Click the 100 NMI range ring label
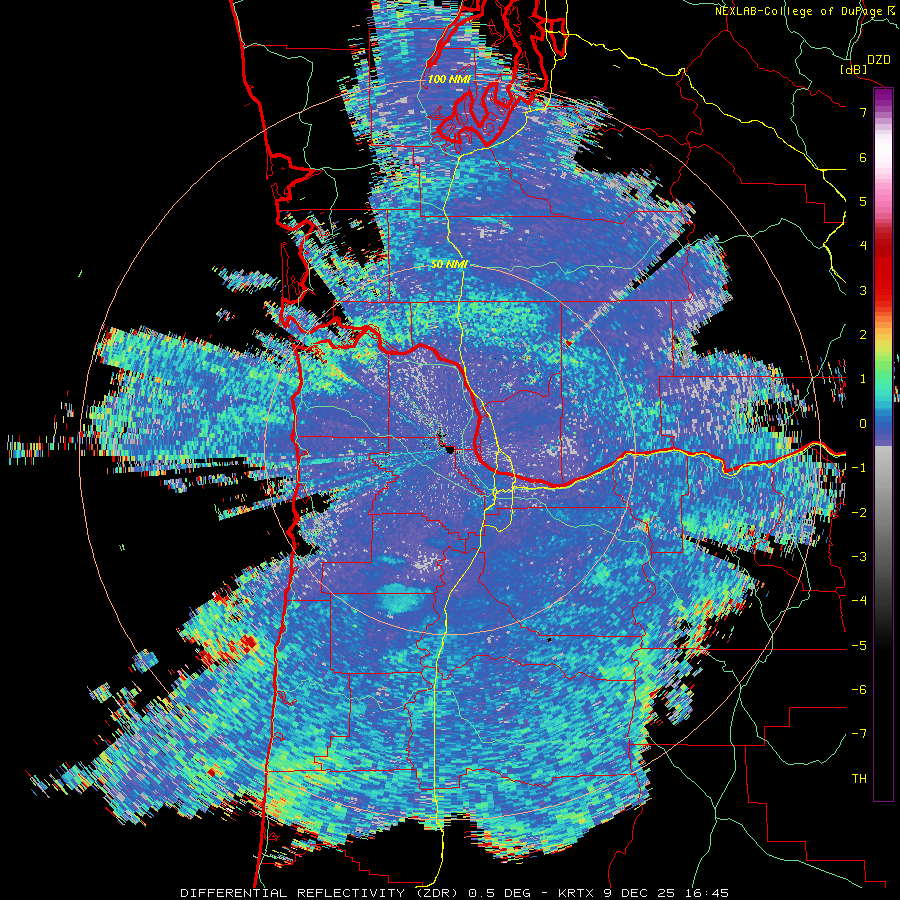This screenshot has width=900, height=900. click(448, 79)
